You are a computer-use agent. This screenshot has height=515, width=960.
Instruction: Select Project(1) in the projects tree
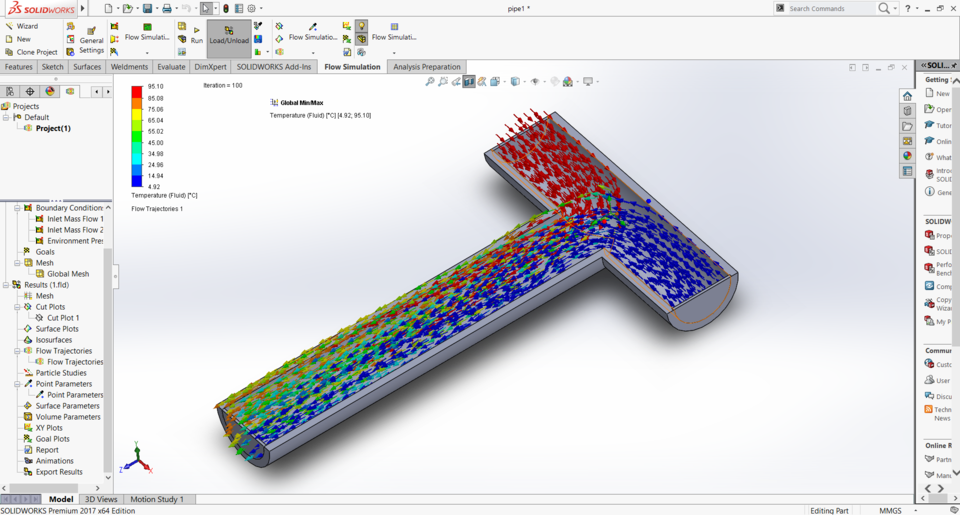pyautogui.click(x=53, y=128)
